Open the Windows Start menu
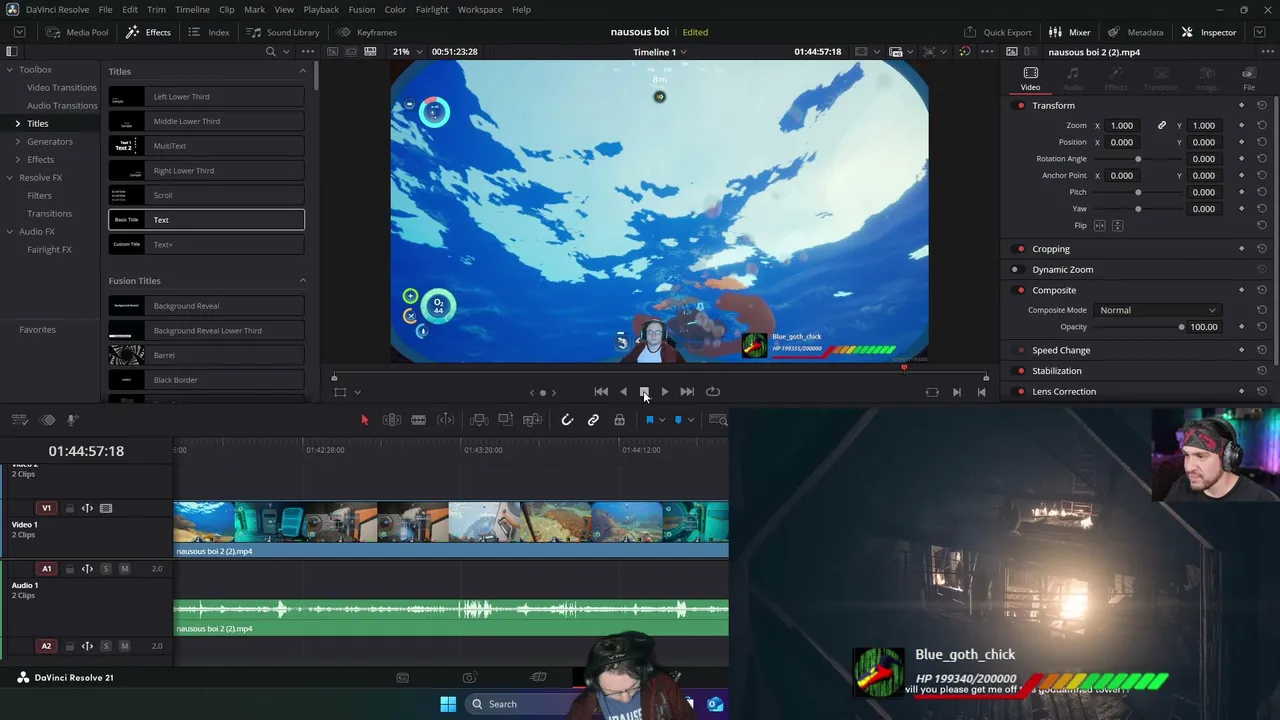1280x720 pixels. point(448,704)
